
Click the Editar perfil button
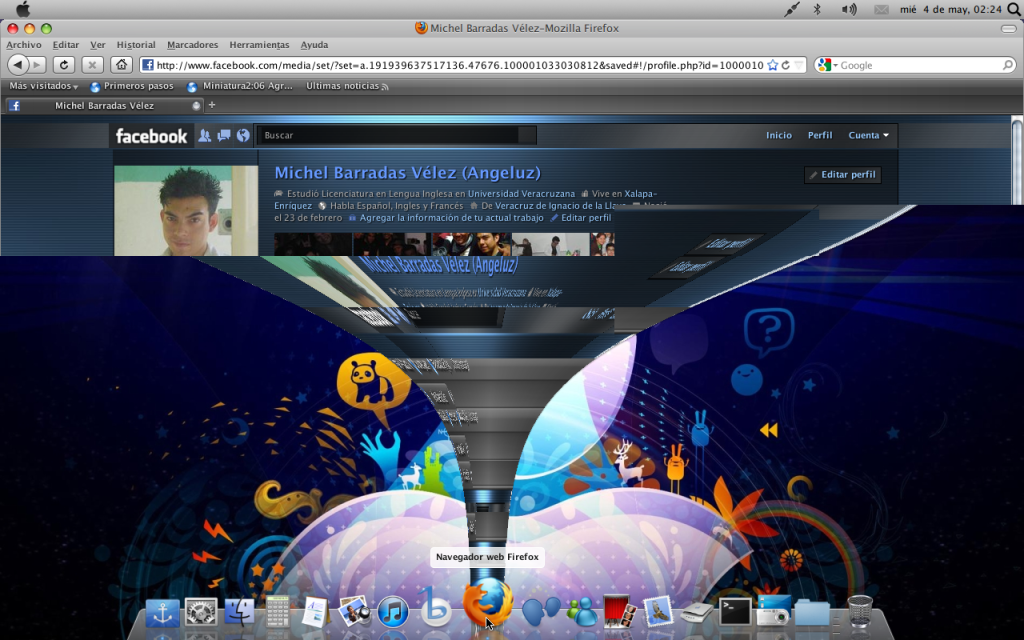tap(842, 174)
